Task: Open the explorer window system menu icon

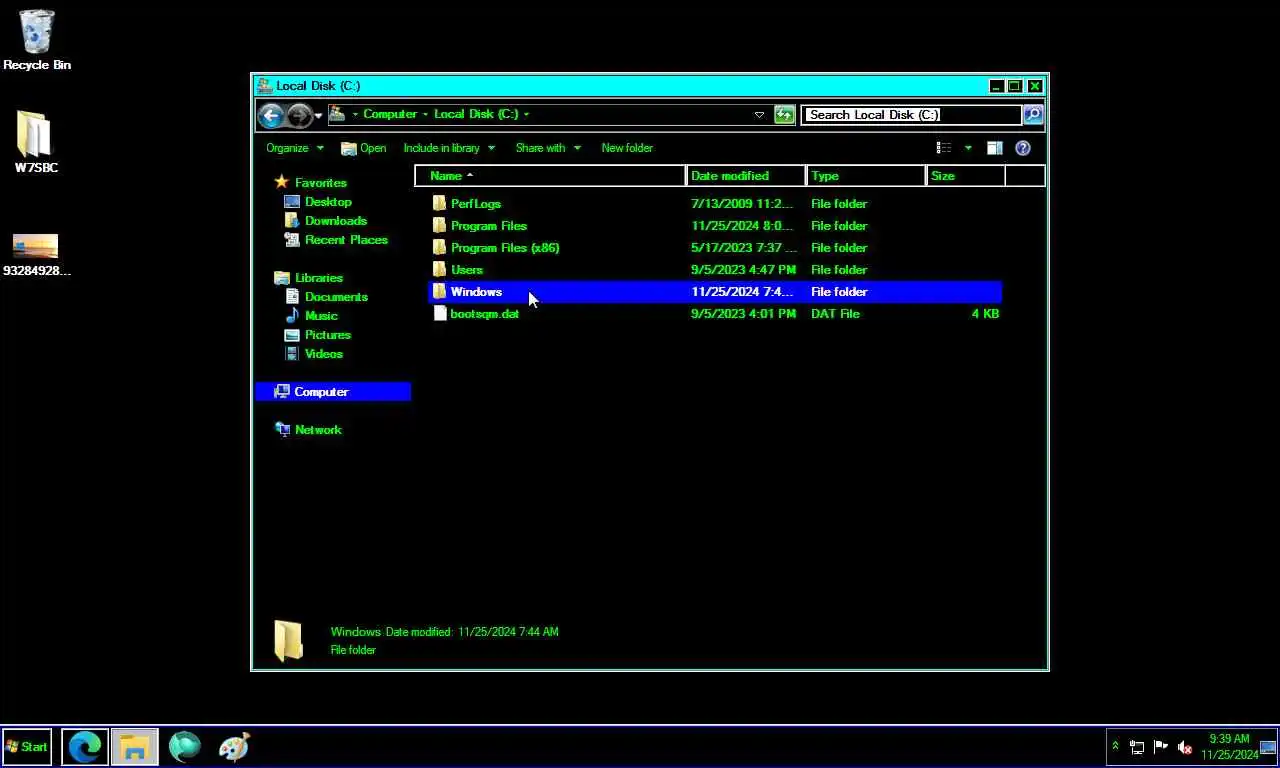Action: coord(264,86)
